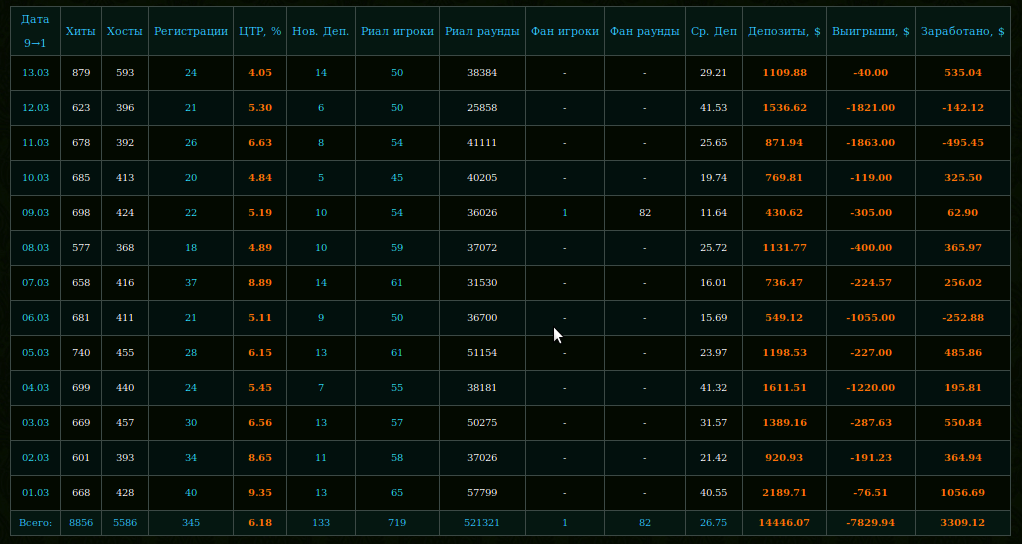
Task: Click the Риал игроки column header
Action: (x=397, y=31)
